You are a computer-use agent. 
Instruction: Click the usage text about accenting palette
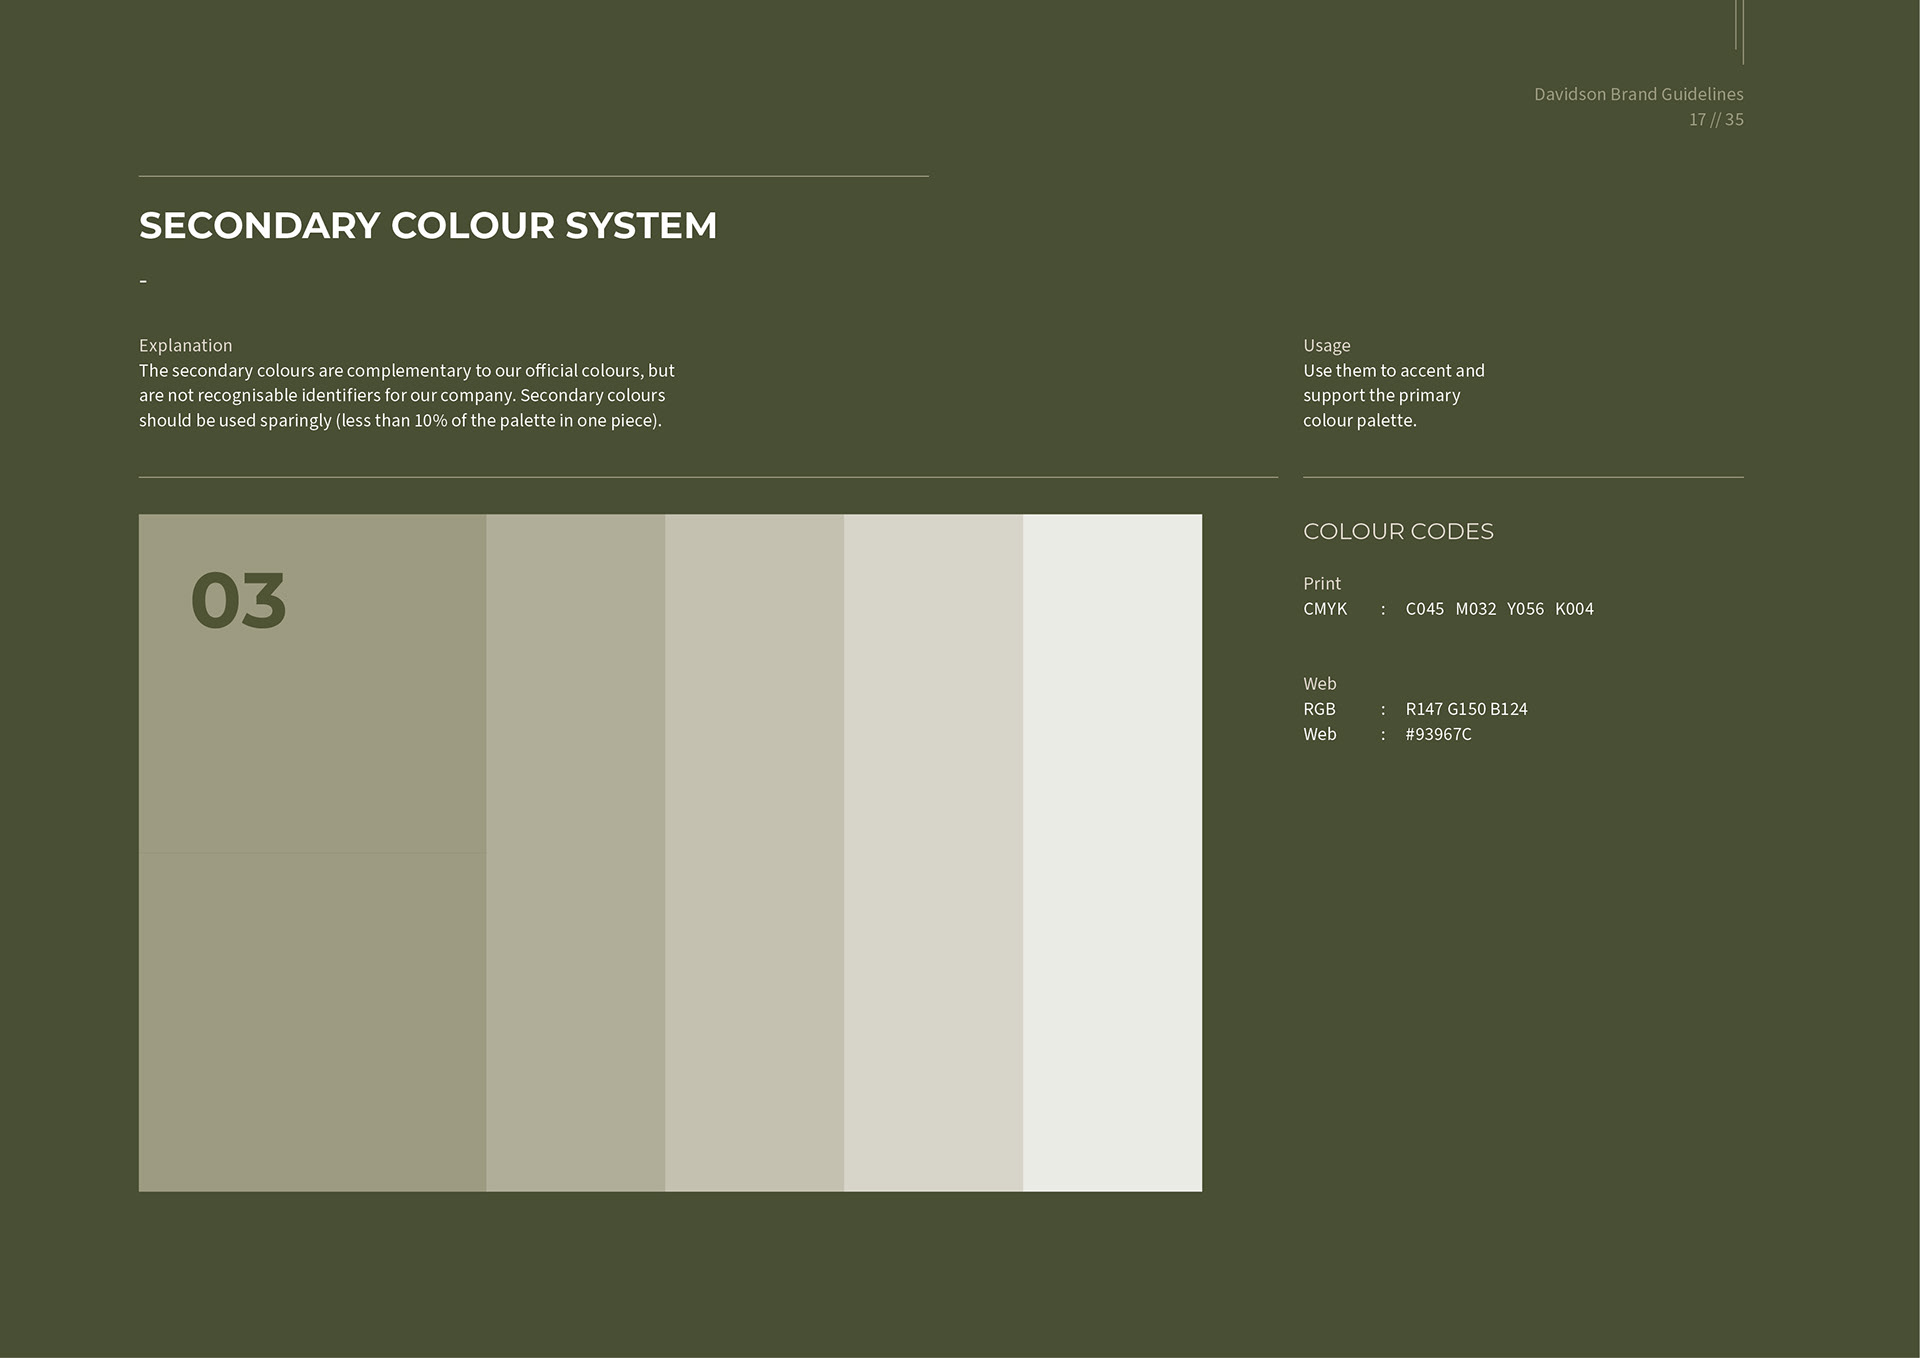click(x=1393, y=396)
